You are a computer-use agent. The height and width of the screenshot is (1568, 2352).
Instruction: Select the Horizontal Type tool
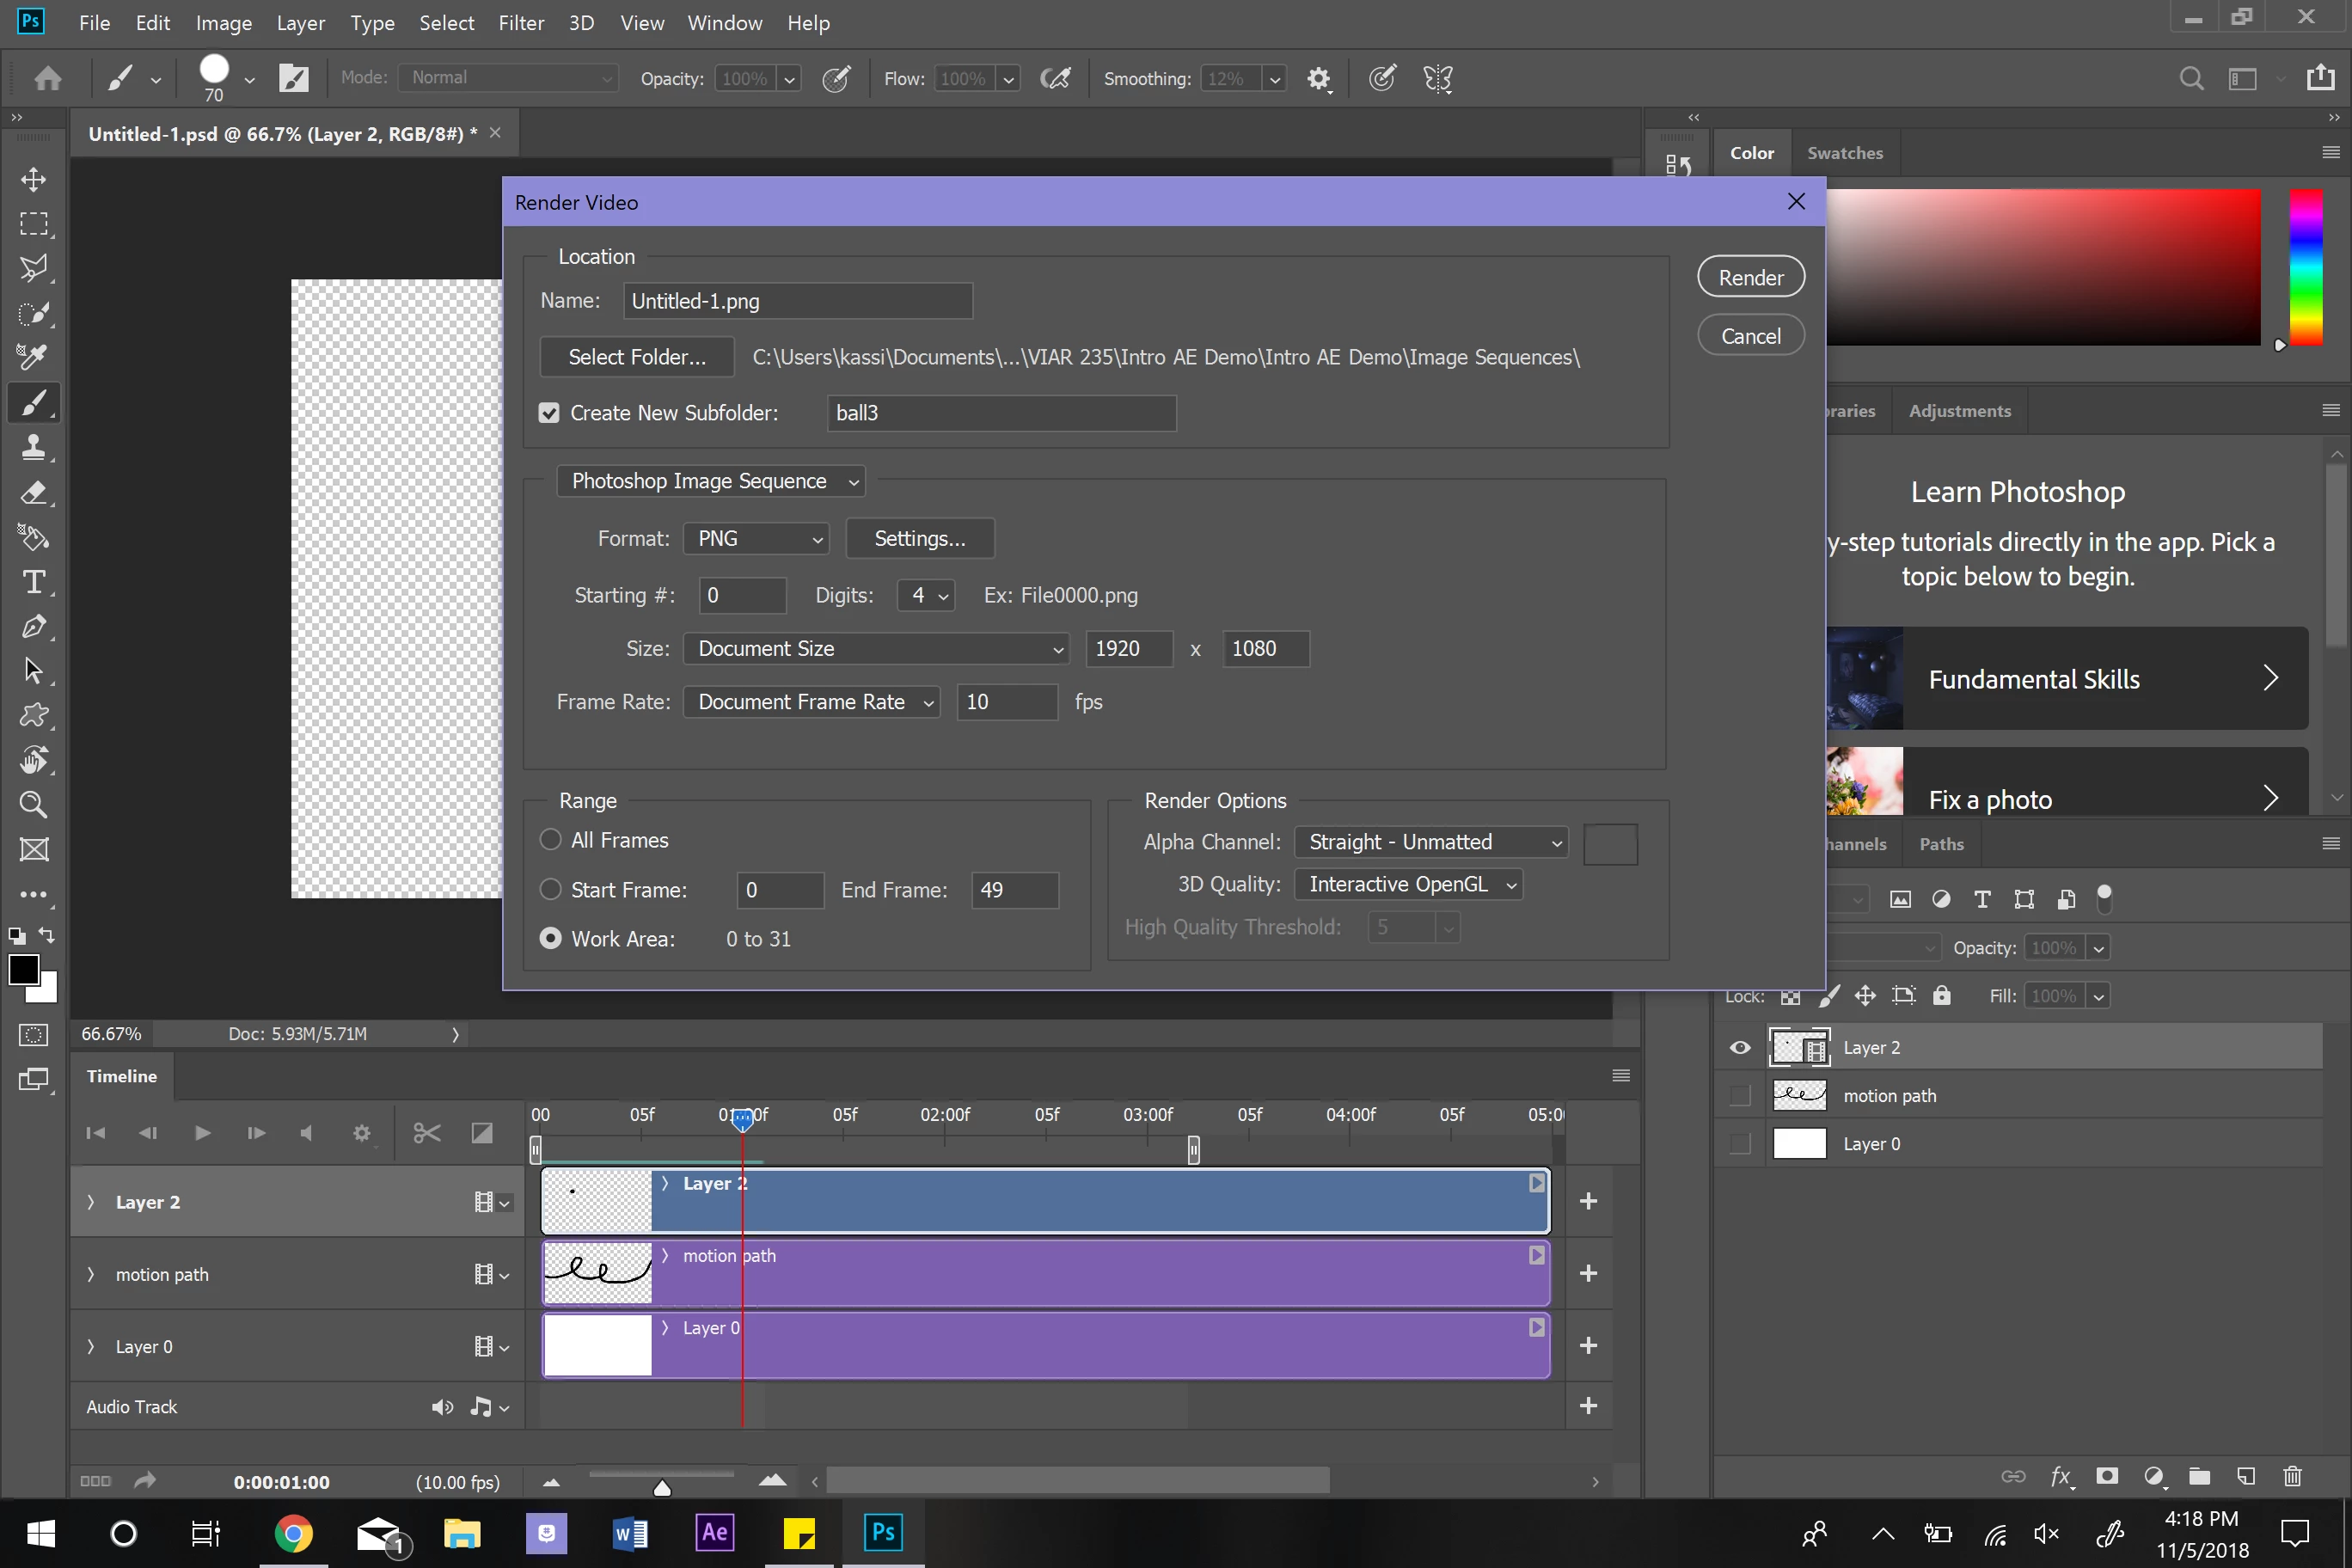pyautogui.click(x=33, y=582)
